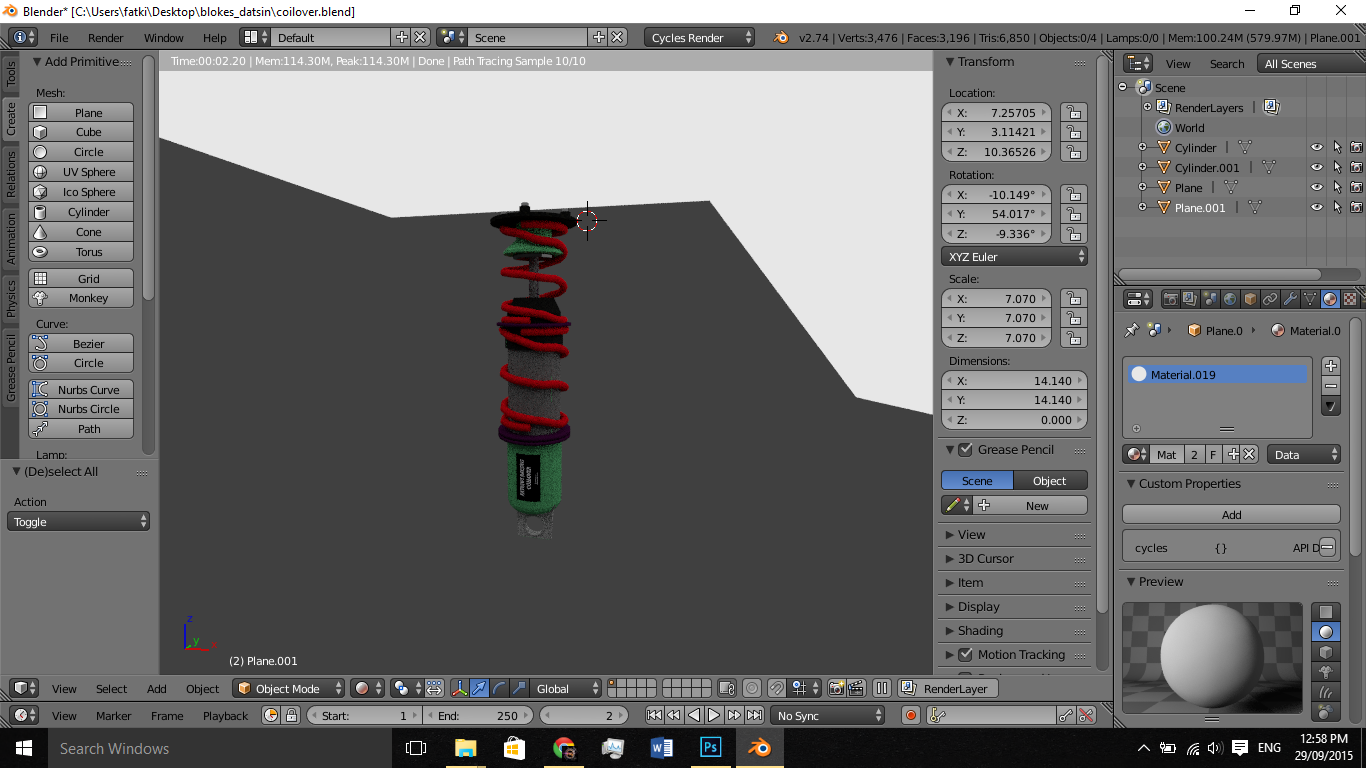Expand the Shading panel
1366x768 pixels.
[980, 631]
